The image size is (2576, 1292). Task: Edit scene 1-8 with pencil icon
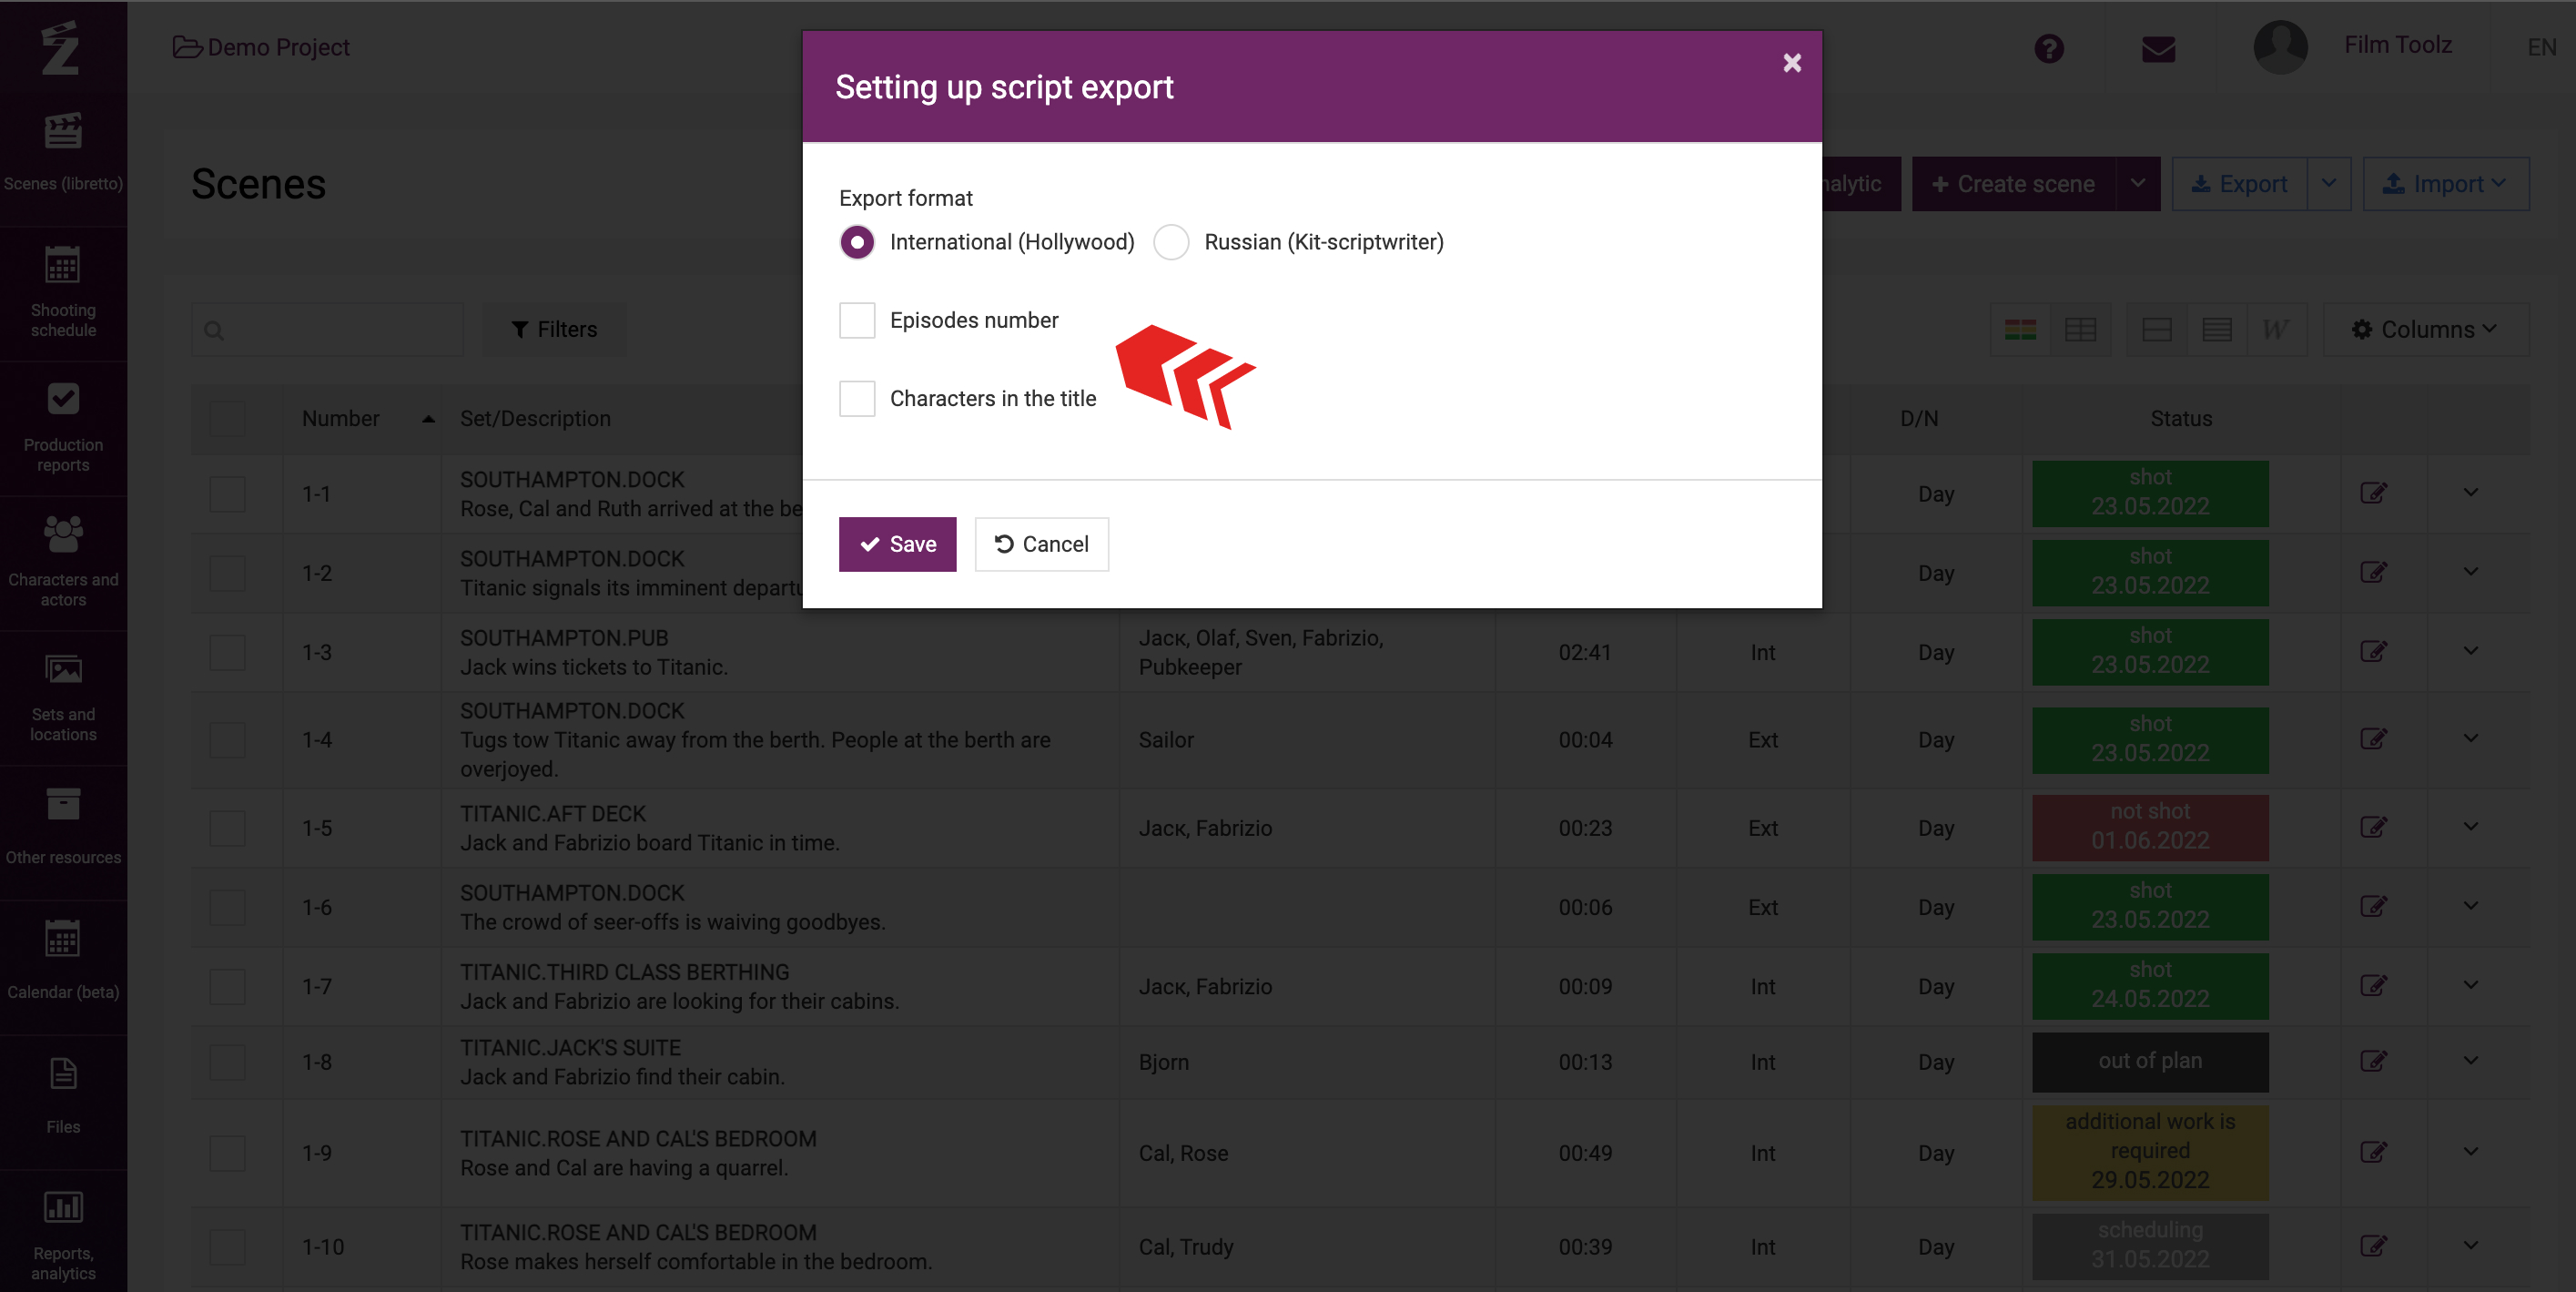click(x=2373, y=1061)
